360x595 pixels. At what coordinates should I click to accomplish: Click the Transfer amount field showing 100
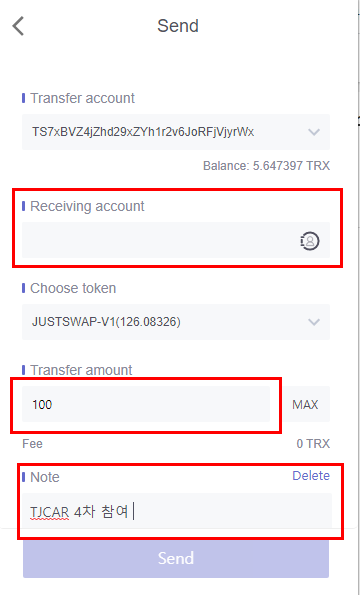[x=146, y=404]
